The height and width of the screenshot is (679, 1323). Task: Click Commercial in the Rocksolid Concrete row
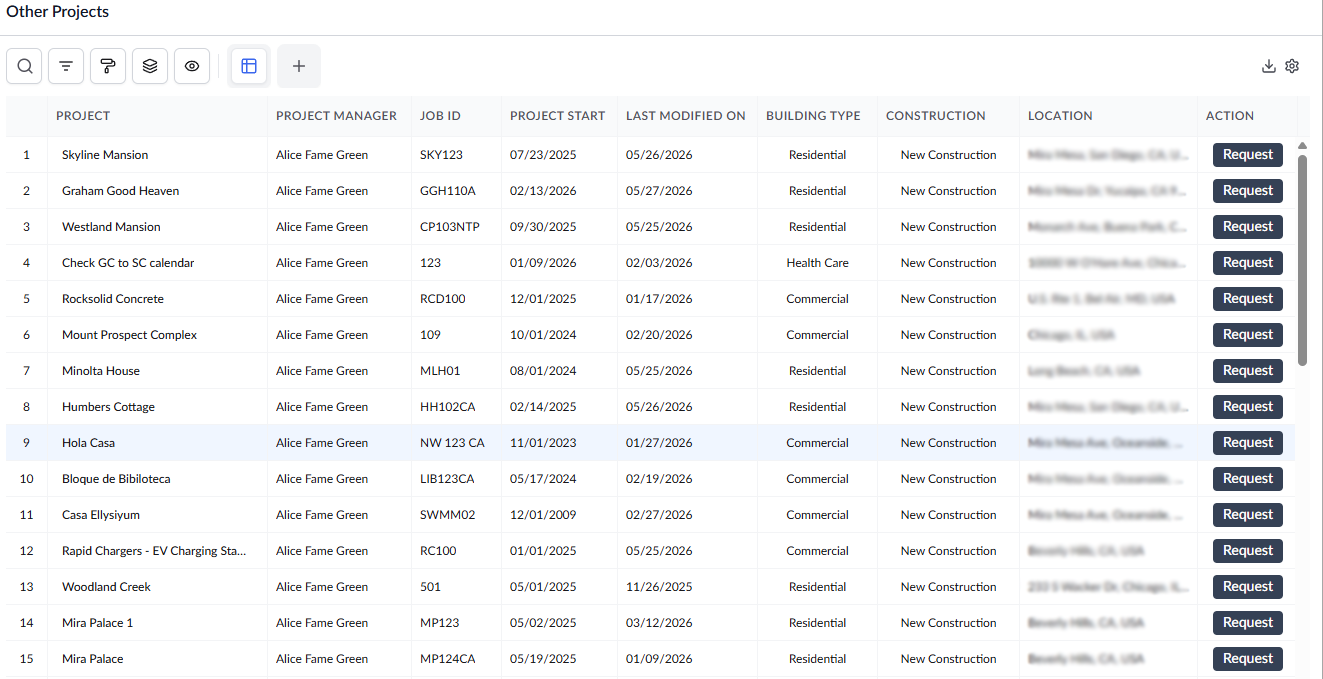pos(817,299)
